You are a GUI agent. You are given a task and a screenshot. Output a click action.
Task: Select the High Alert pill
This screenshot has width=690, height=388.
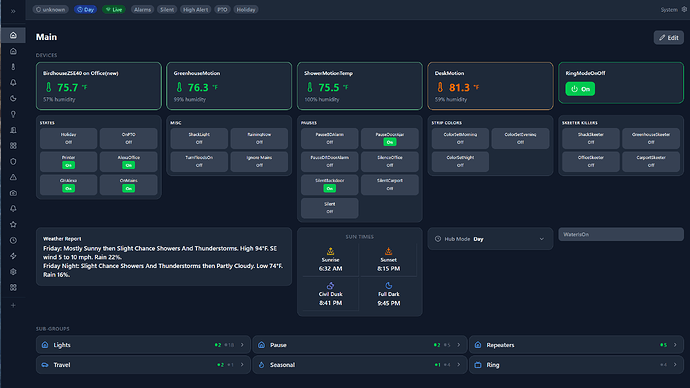click(x=195, y=9)
